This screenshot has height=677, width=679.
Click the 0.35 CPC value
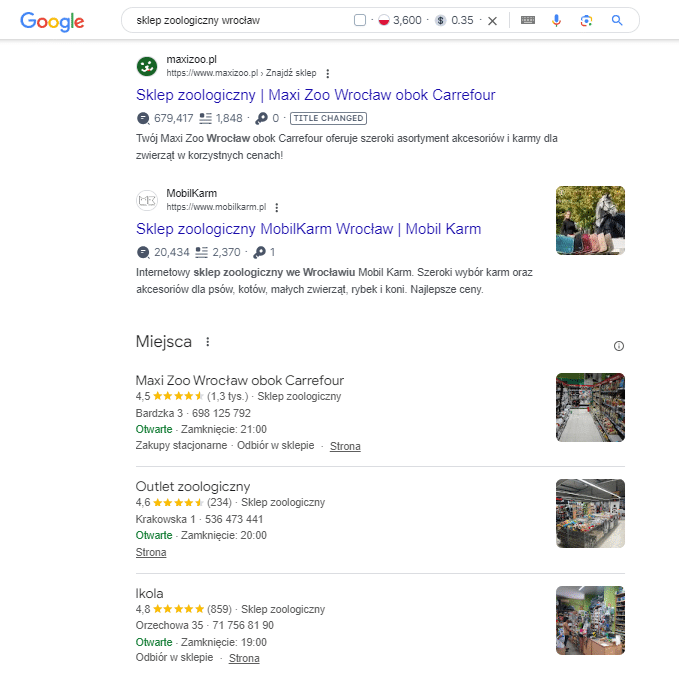click(462, 20)
